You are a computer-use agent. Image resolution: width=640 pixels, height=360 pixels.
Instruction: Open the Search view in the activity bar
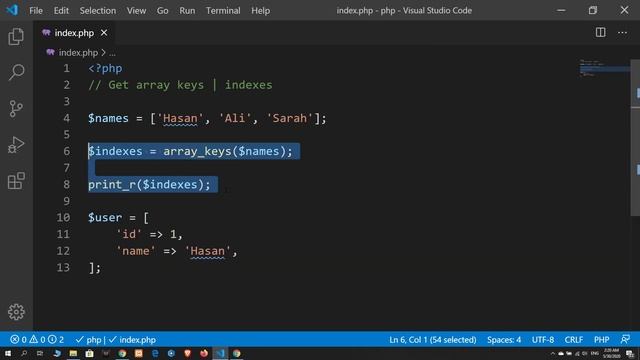click(x=16, y=72)
